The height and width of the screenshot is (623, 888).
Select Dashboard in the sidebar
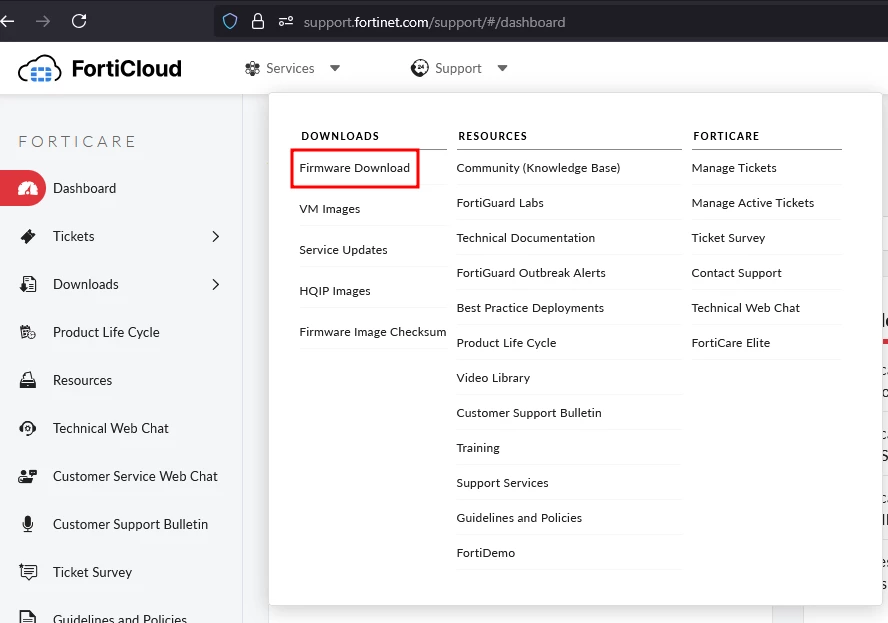tap(84, 189)
